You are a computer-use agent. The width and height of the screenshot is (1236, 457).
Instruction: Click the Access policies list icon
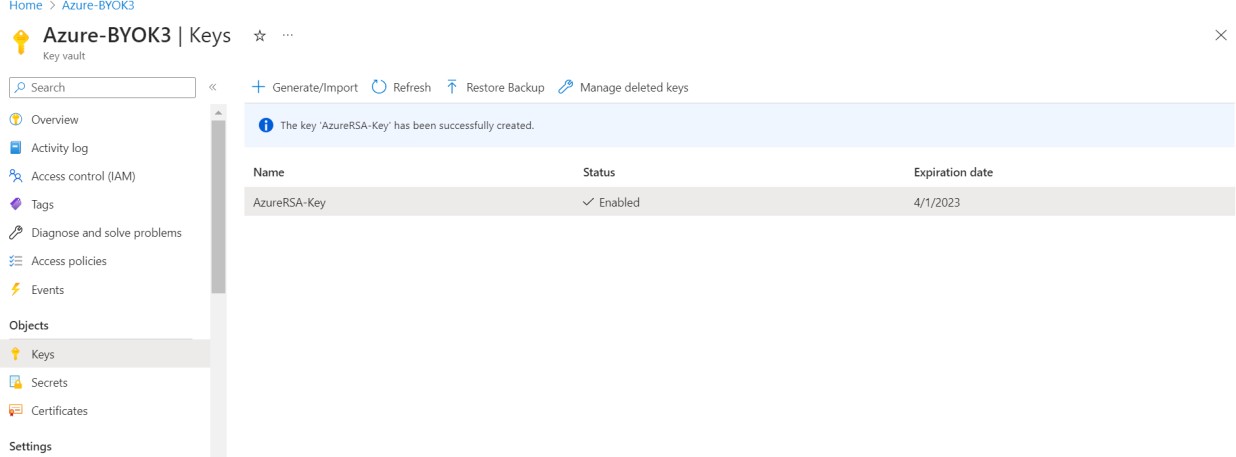coord(15,261)
